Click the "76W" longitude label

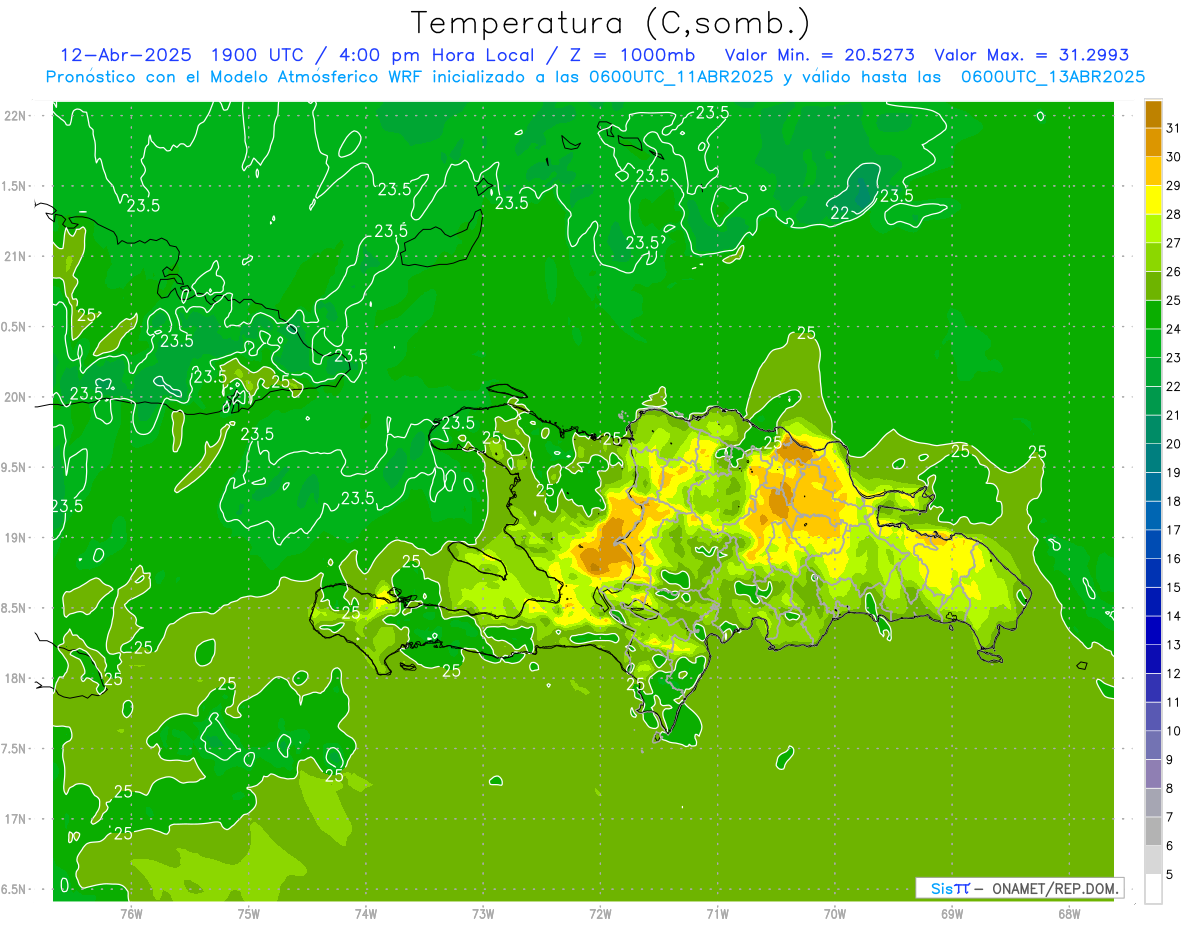click(x=131, y=913)
